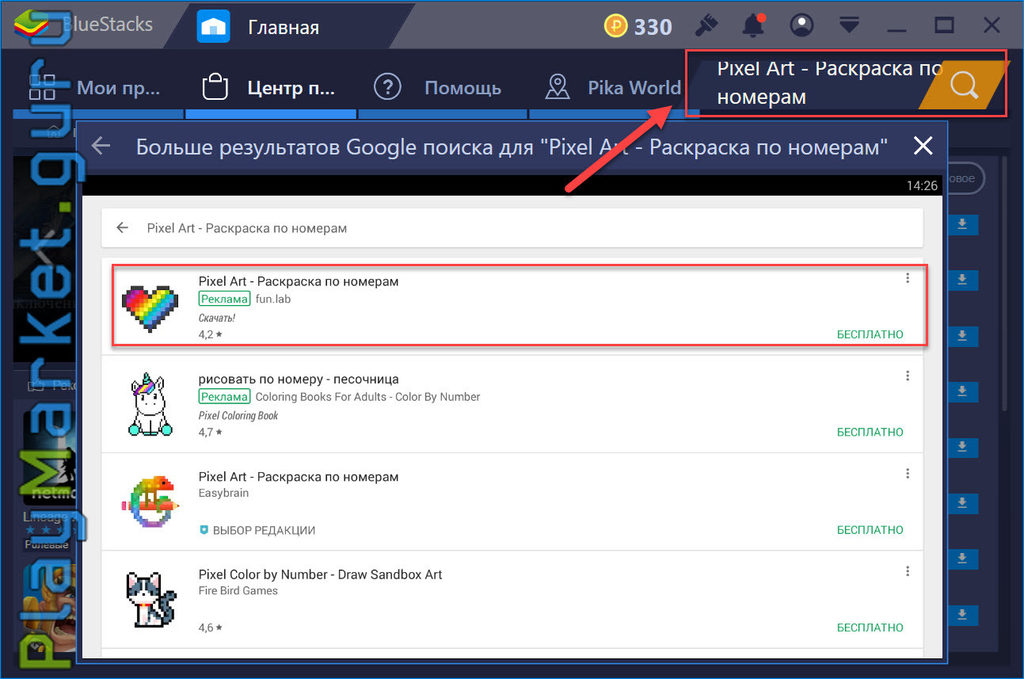
Task: Open options menu for Pixel Color by Number
Action: tap(907, 571)
